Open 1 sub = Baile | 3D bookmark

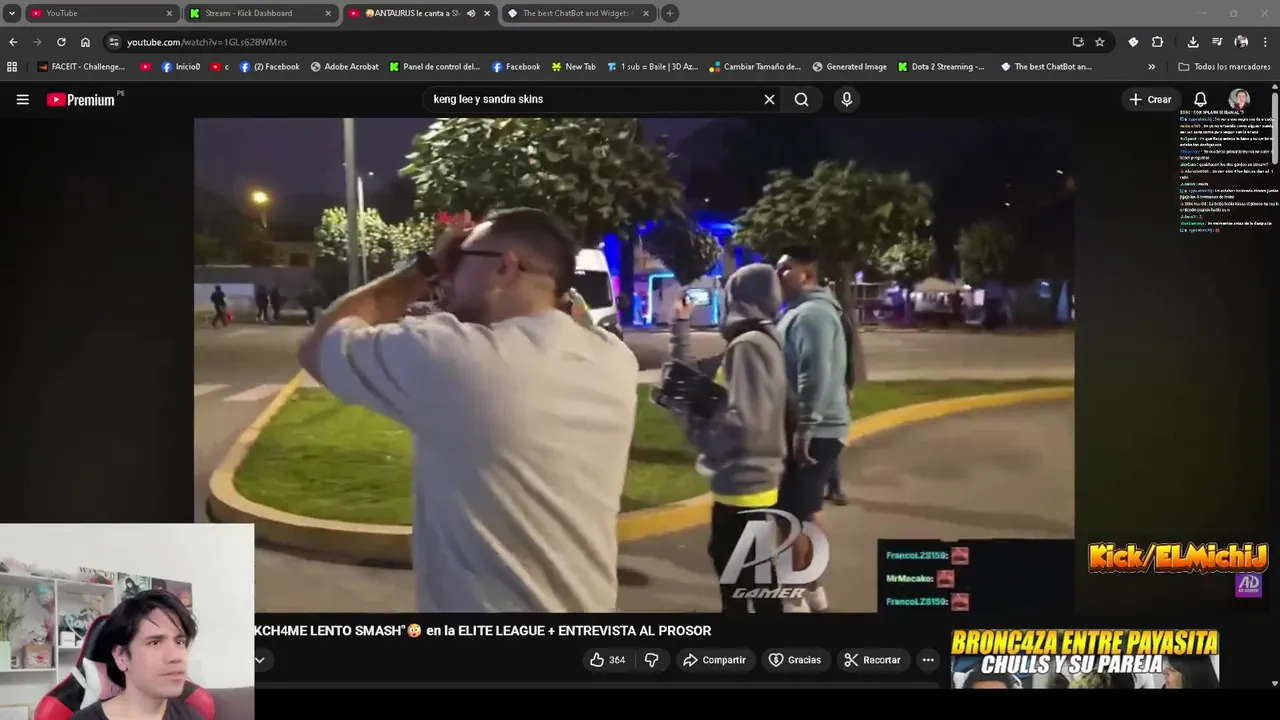(x=652, y=67)
